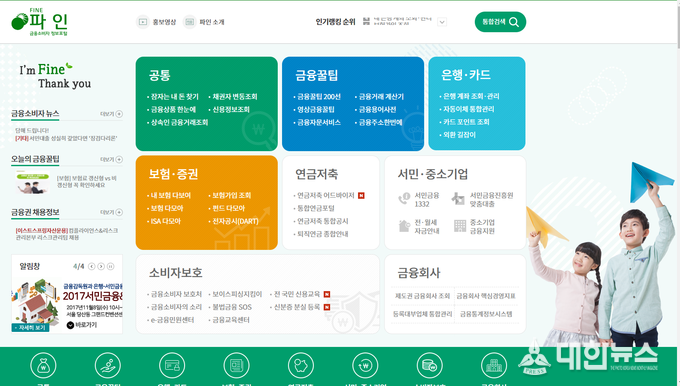The image size is (680, 386).
Task: Click 더보기 plus for 오늘의 금융꿀팁
Action: click(x=118, y=160)
